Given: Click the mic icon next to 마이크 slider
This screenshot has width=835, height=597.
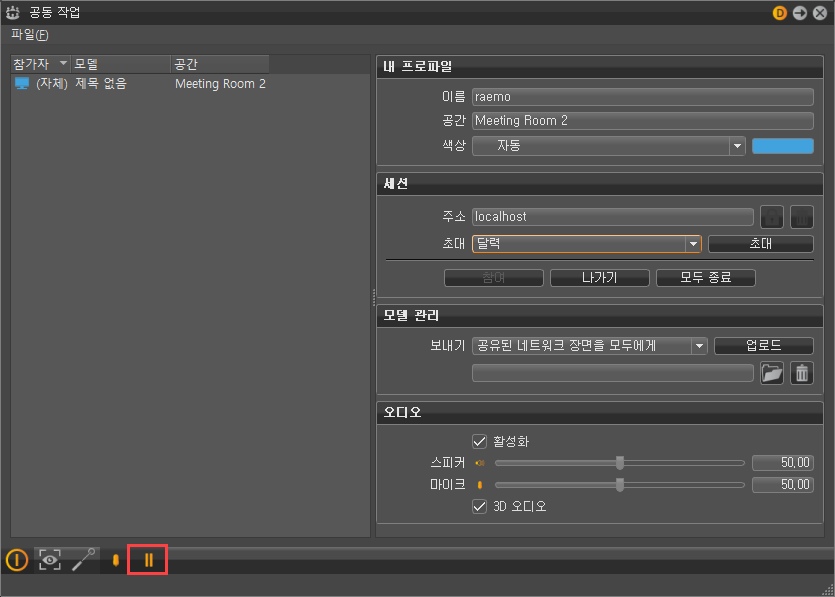Looking at the screenshot, I should click(x=480, y=485).
